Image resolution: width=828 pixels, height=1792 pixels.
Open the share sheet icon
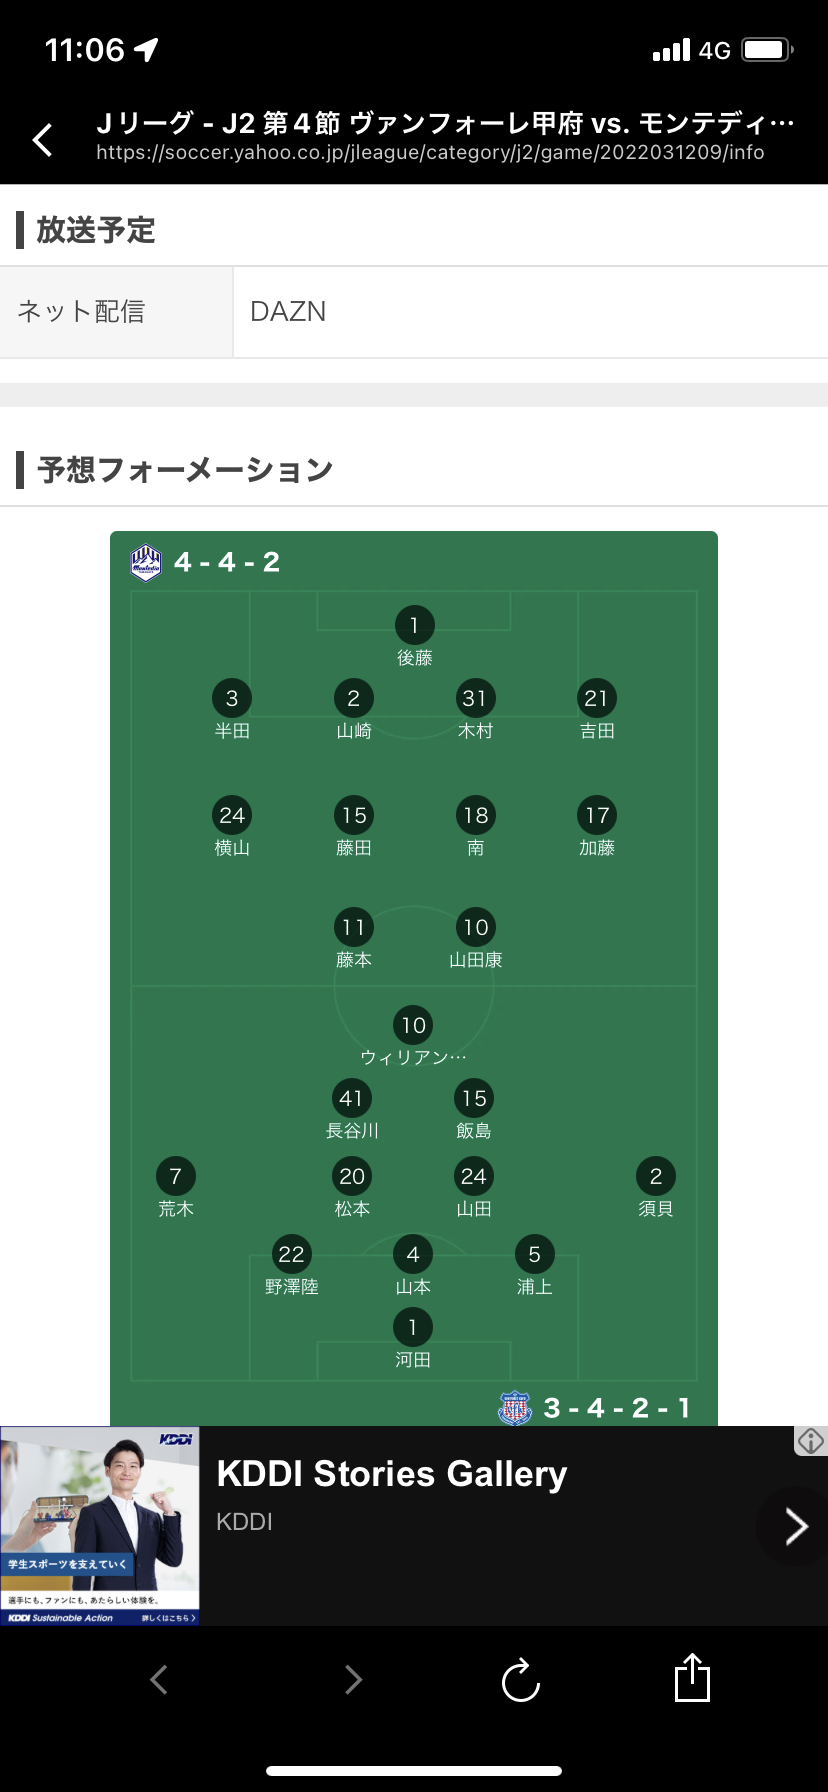[692, 1678]
